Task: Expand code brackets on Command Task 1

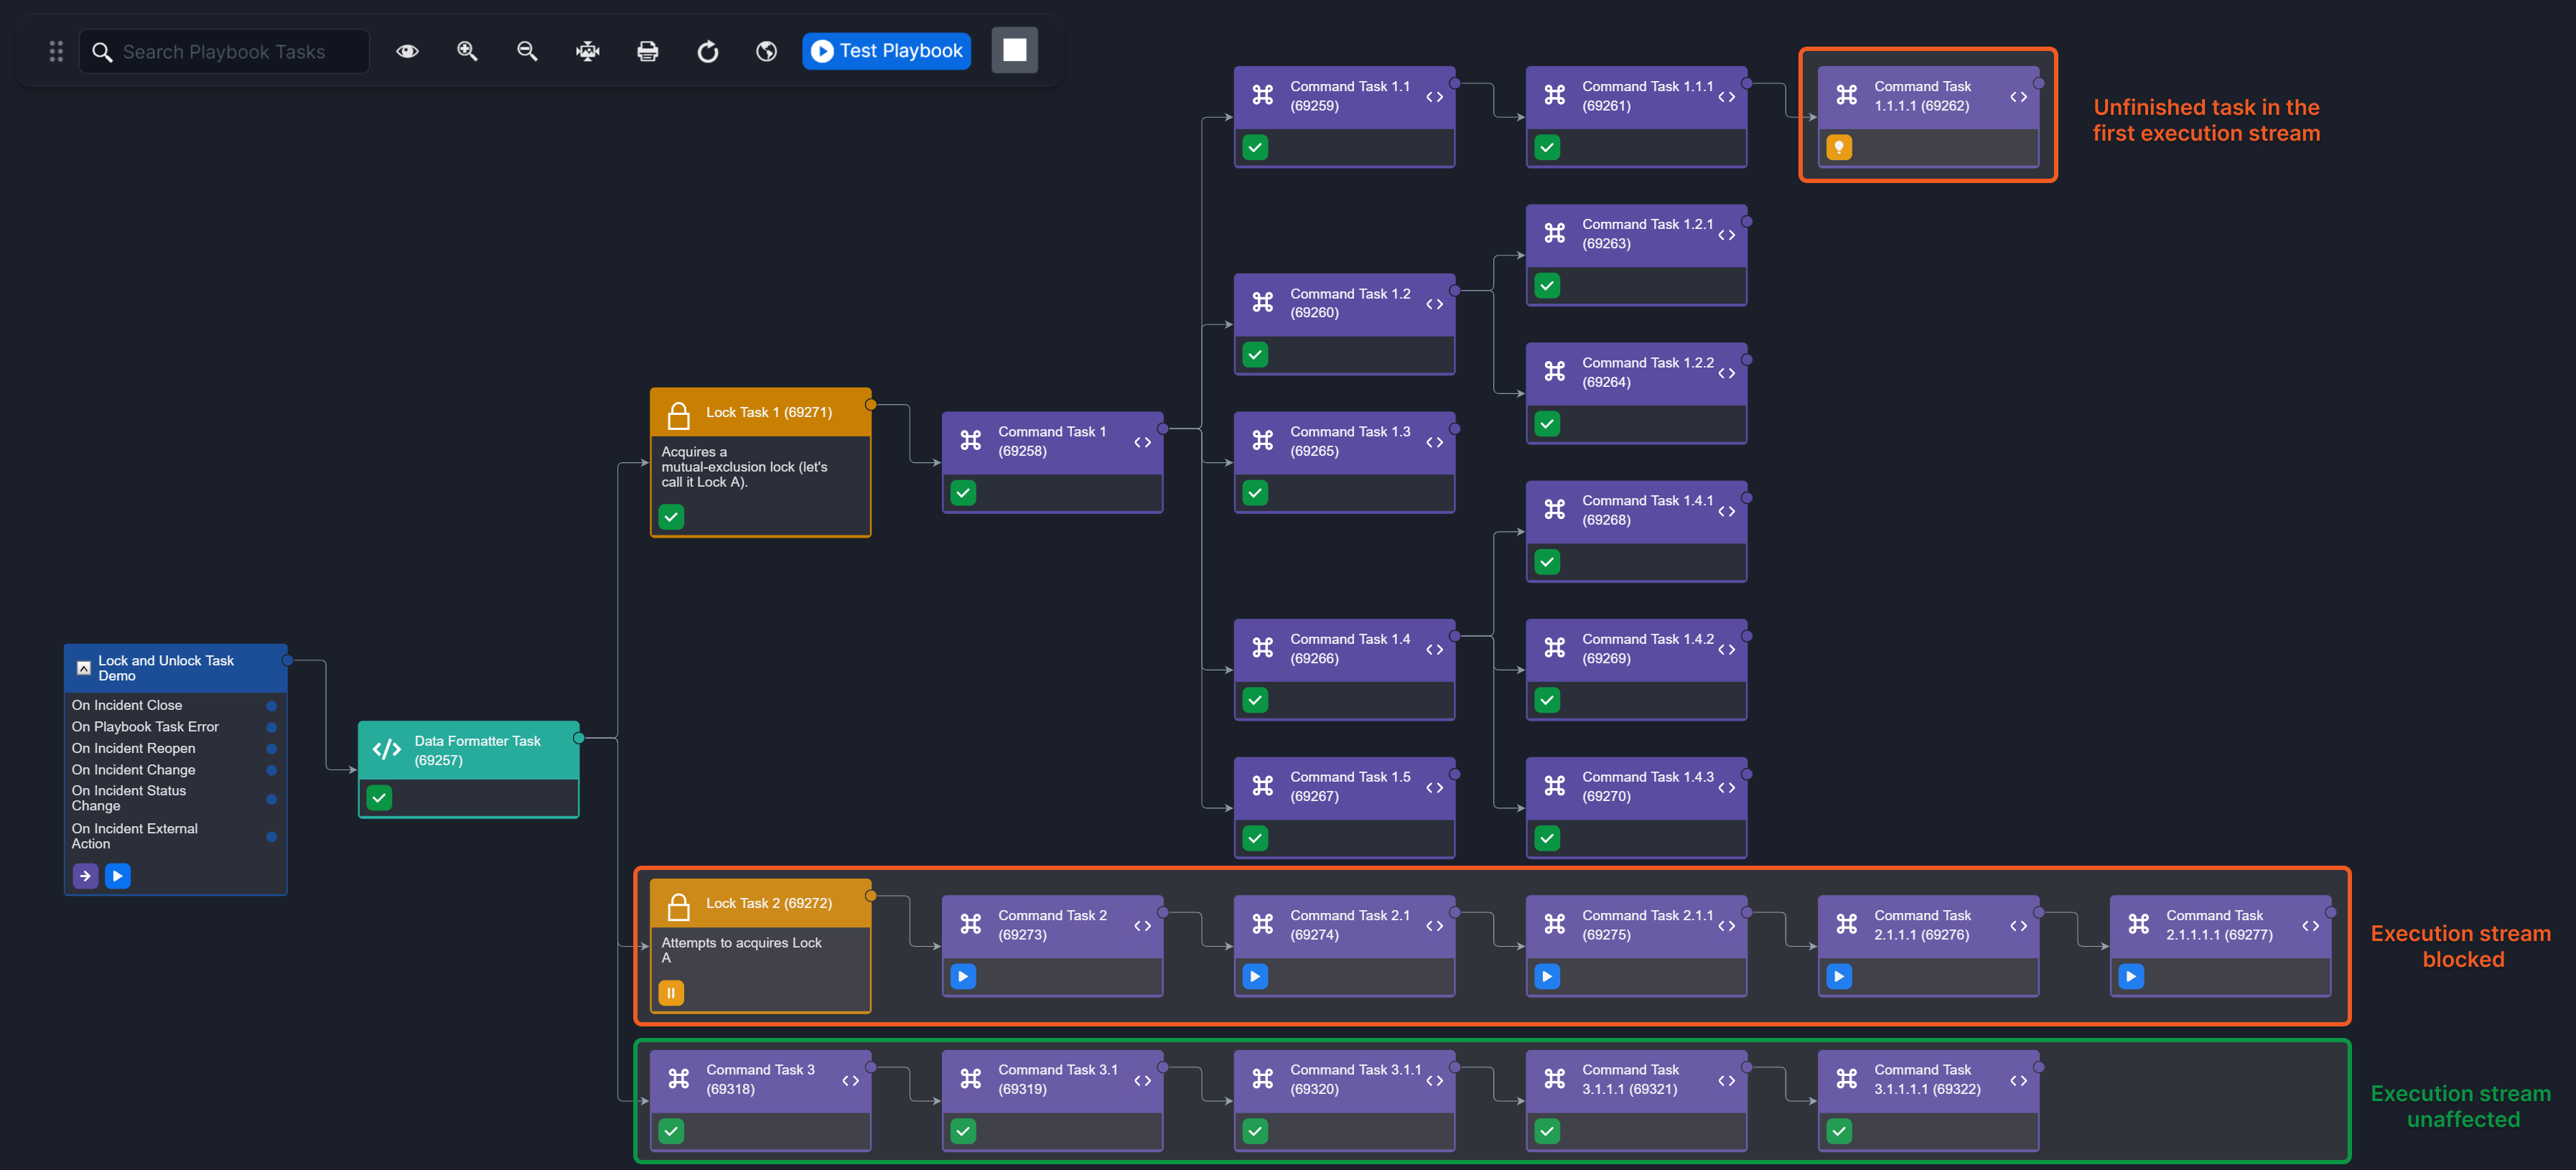Action: [x=1142, y=442]
